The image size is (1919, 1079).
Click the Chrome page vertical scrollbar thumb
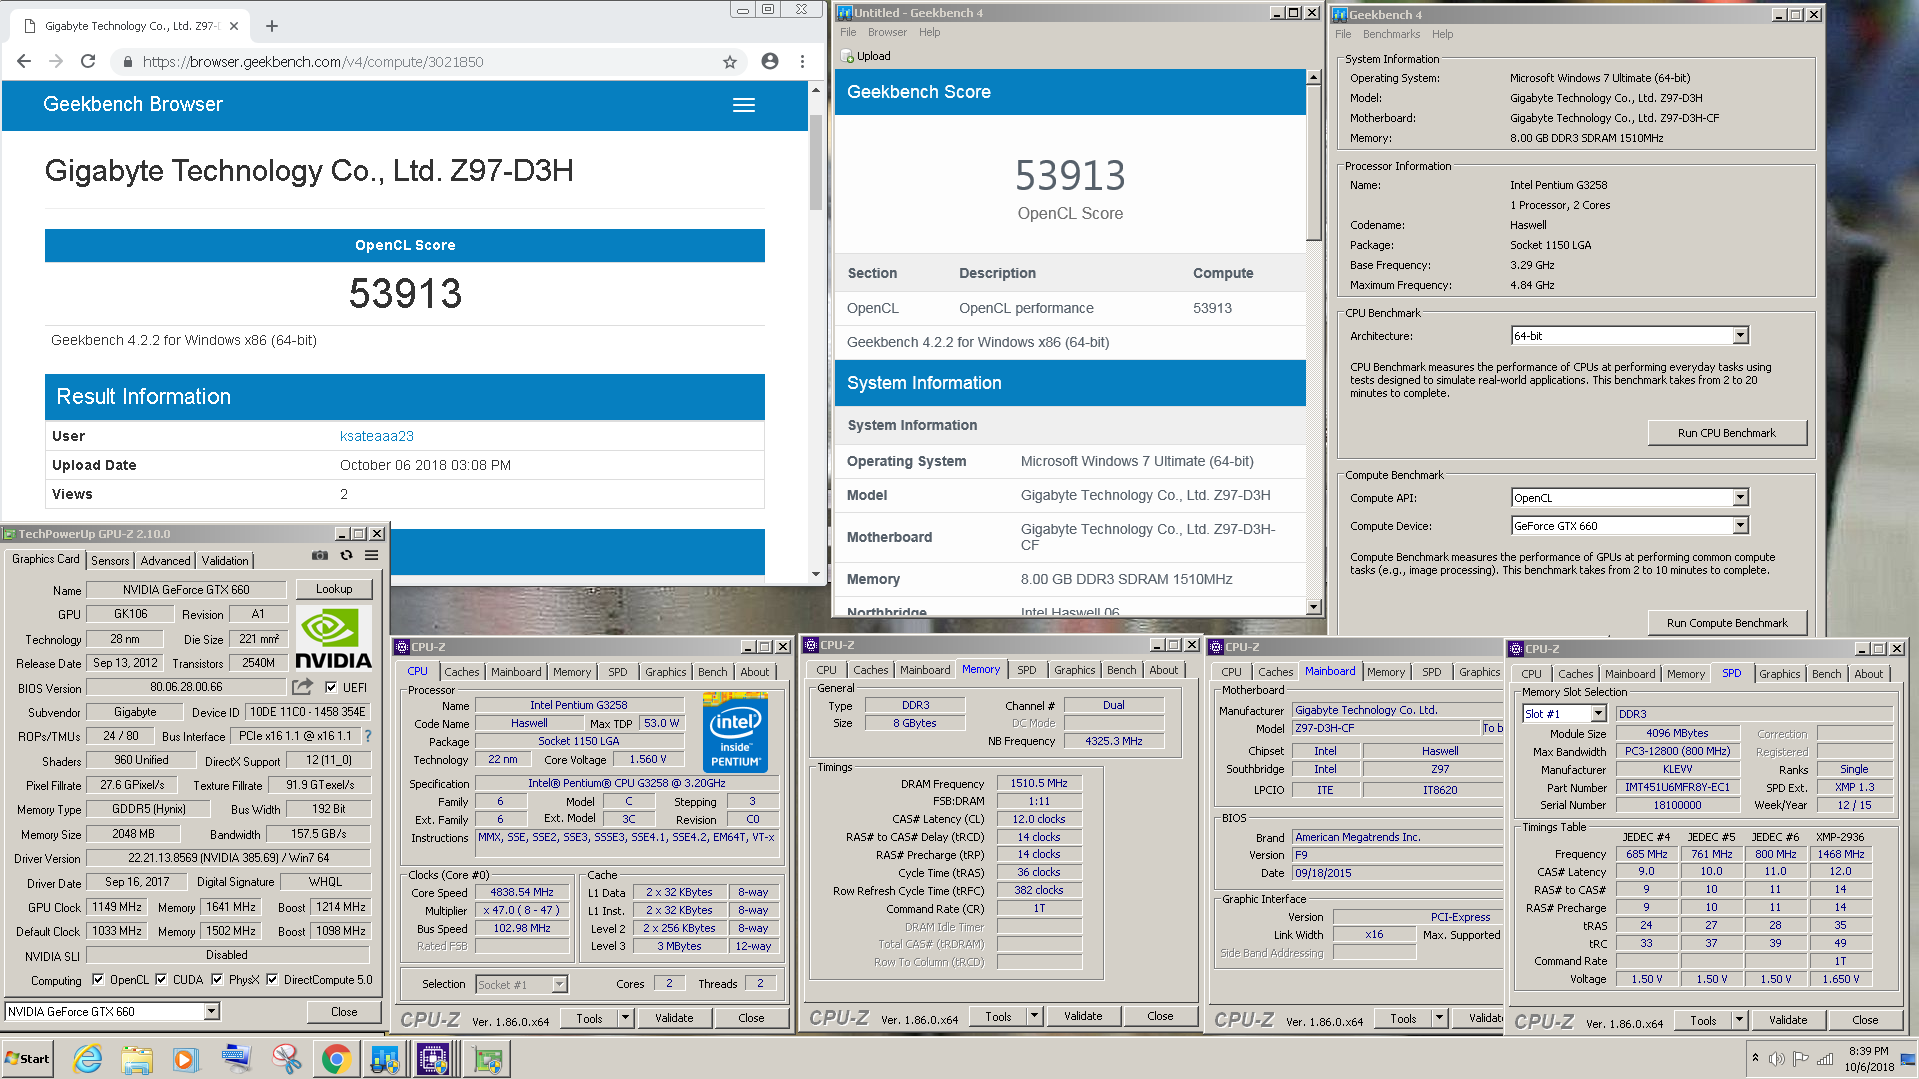click(x=816, y=162)
